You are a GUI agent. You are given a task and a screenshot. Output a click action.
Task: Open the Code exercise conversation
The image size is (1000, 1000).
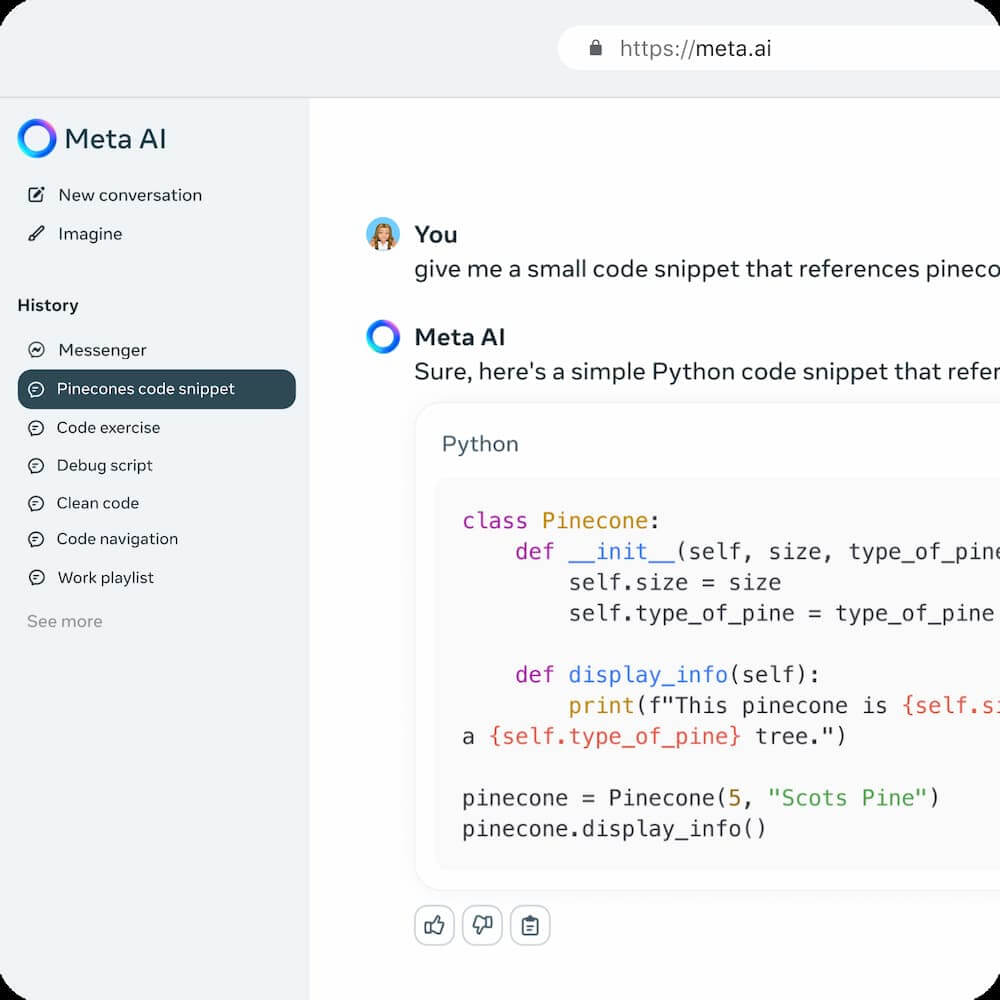108,427
